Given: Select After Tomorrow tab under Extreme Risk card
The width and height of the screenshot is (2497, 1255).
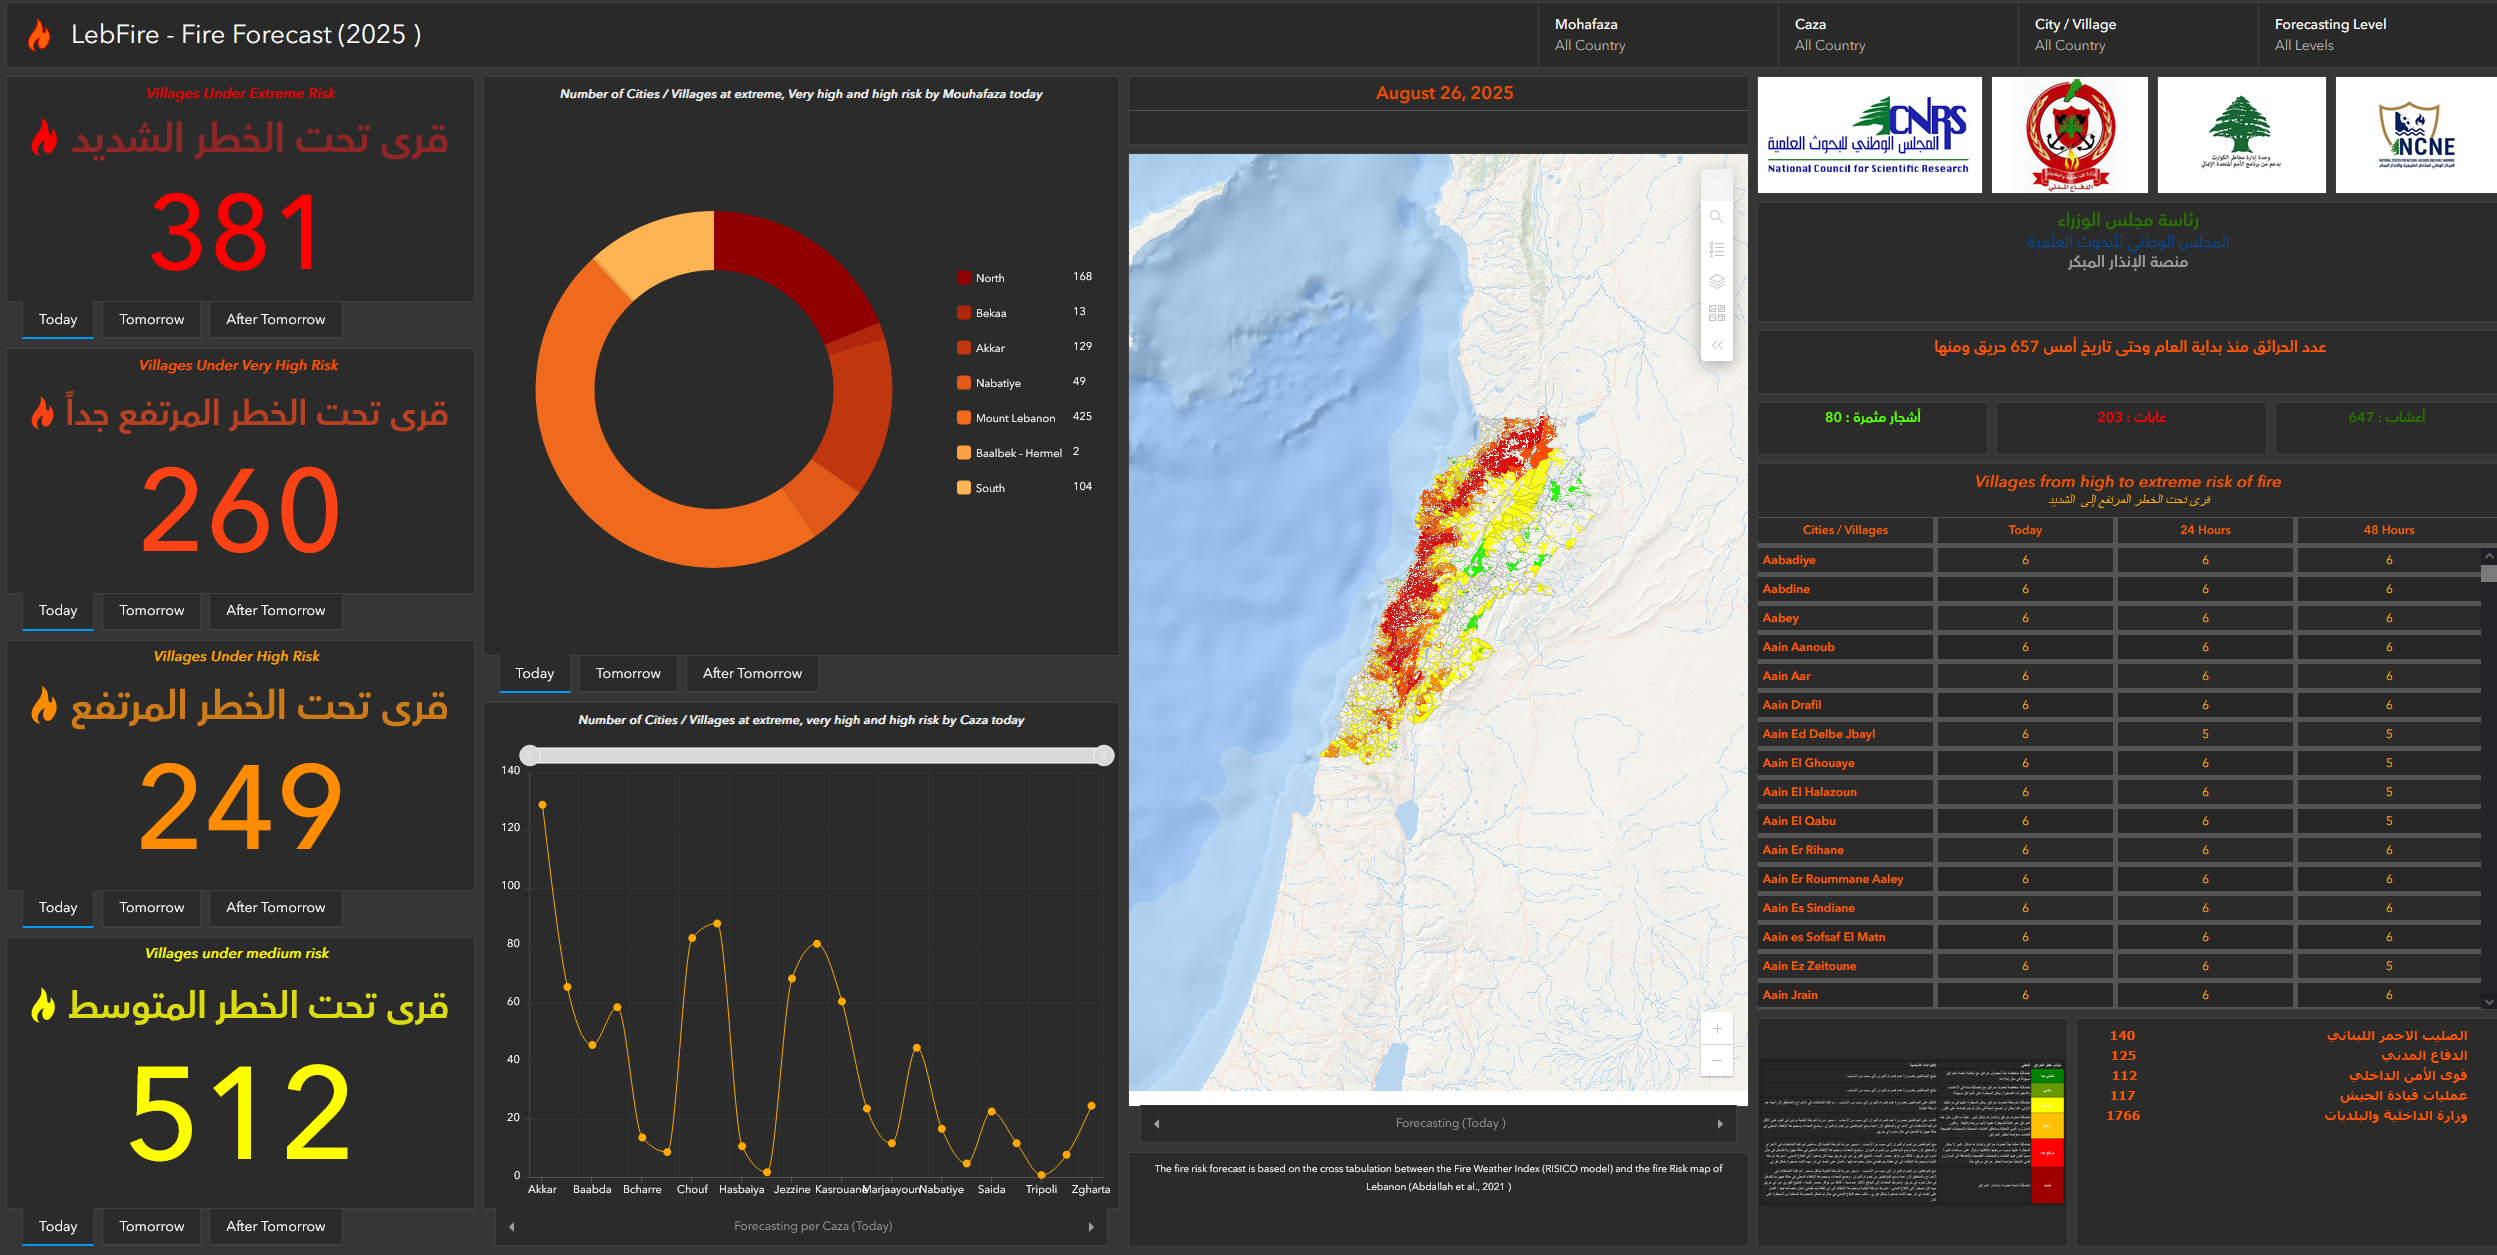Looking at the screenshot, I should [x=276, y=320].
